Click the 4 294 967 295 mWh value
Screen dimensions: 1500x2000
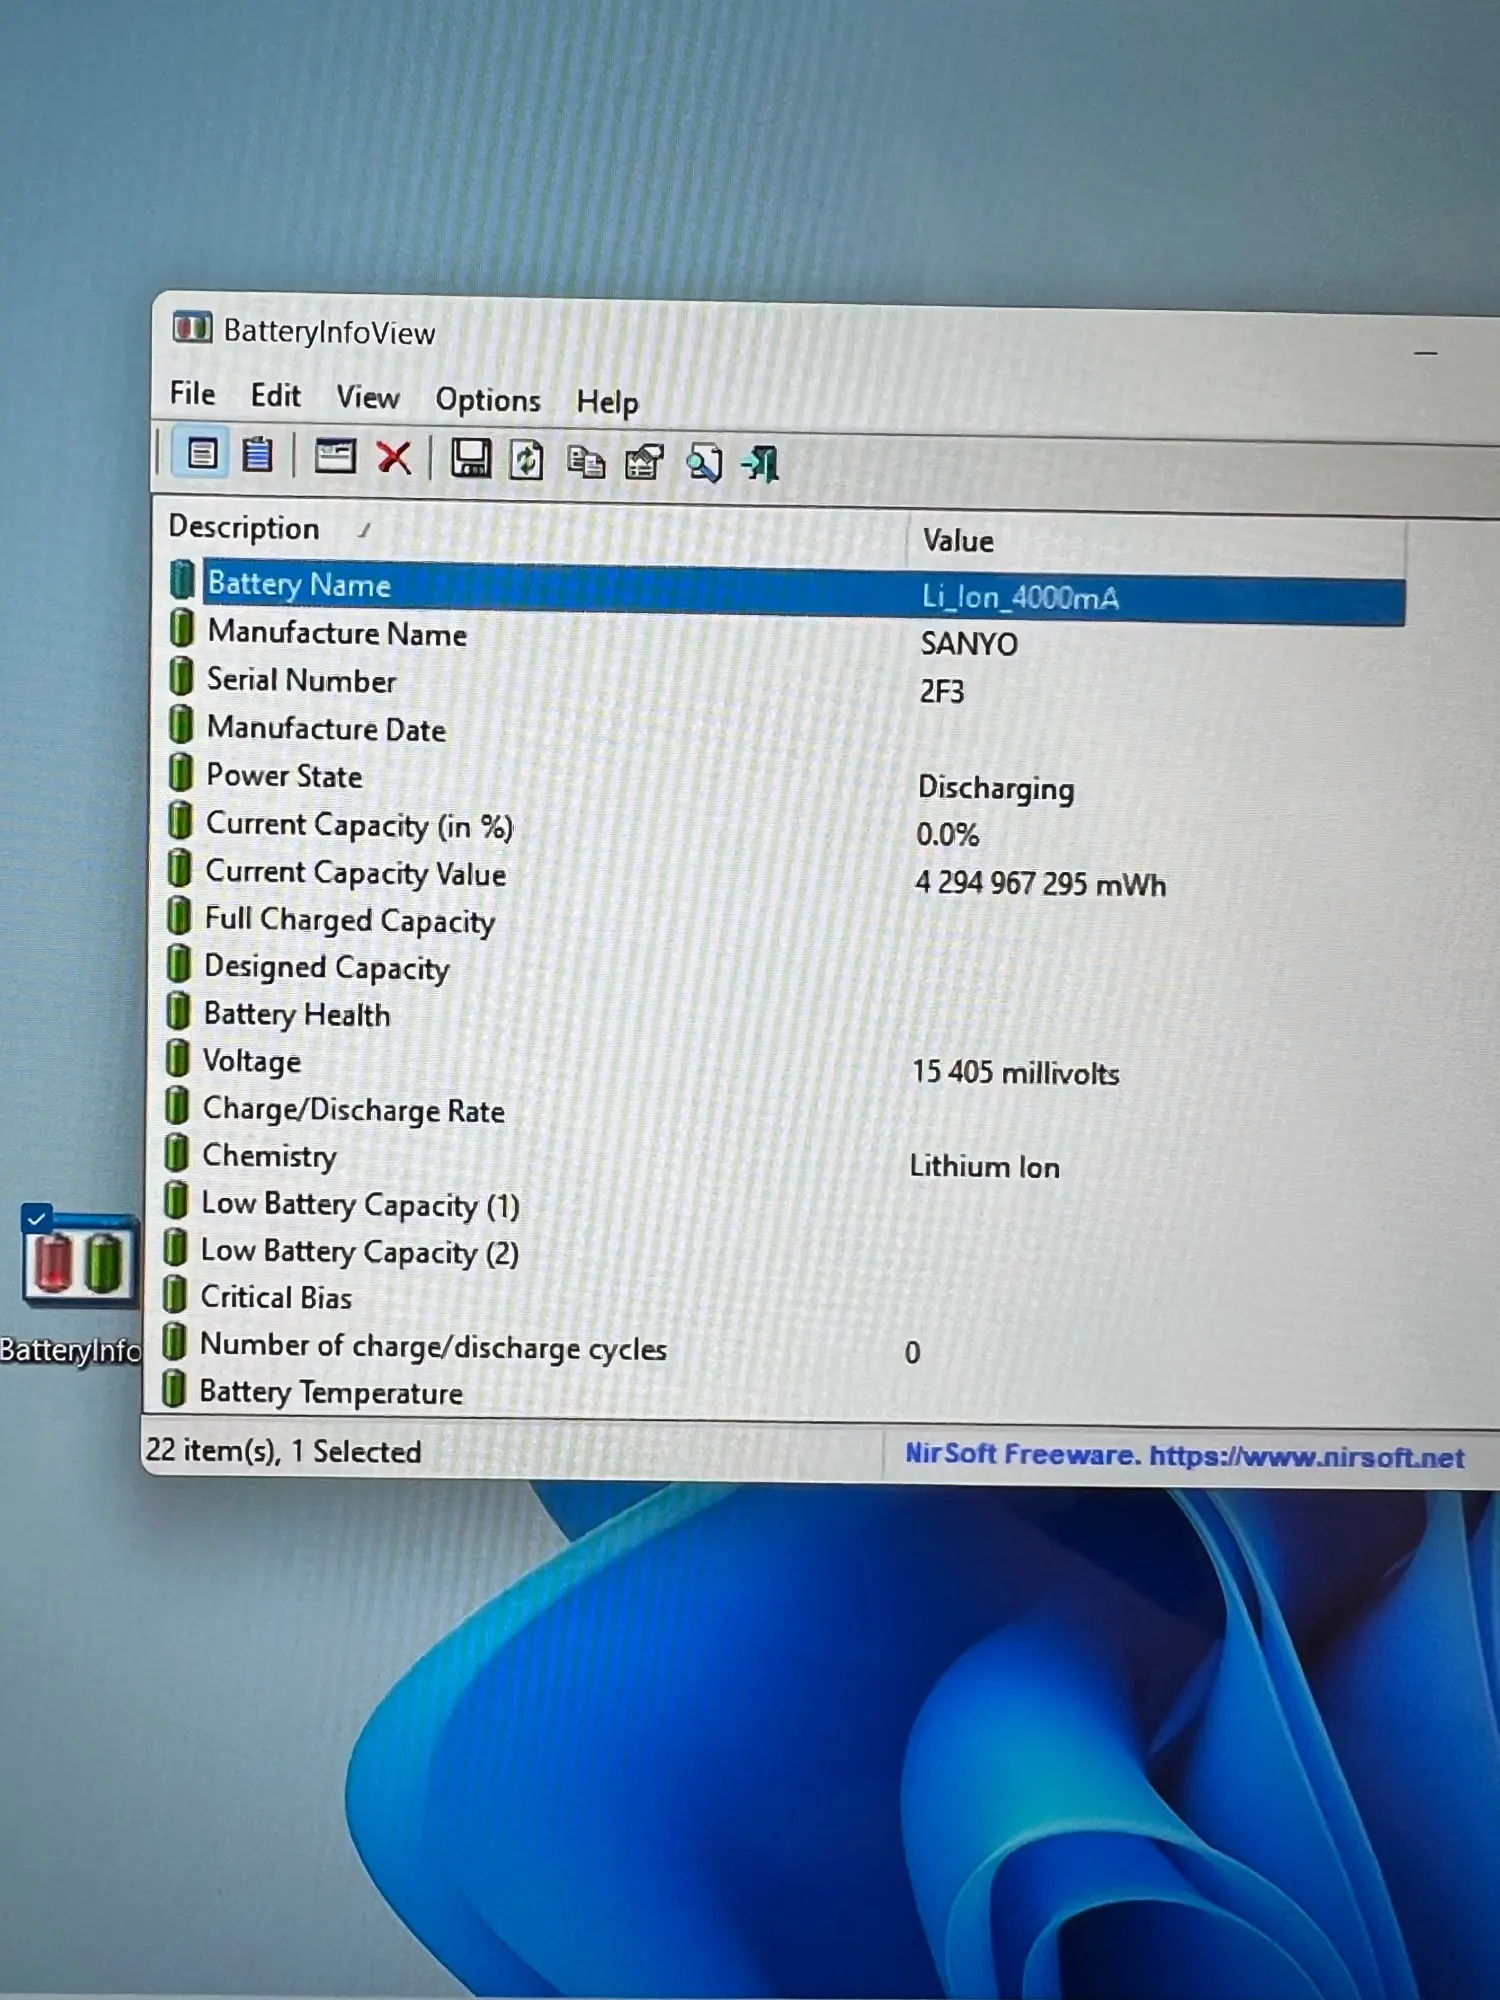tap(1041, 884)
